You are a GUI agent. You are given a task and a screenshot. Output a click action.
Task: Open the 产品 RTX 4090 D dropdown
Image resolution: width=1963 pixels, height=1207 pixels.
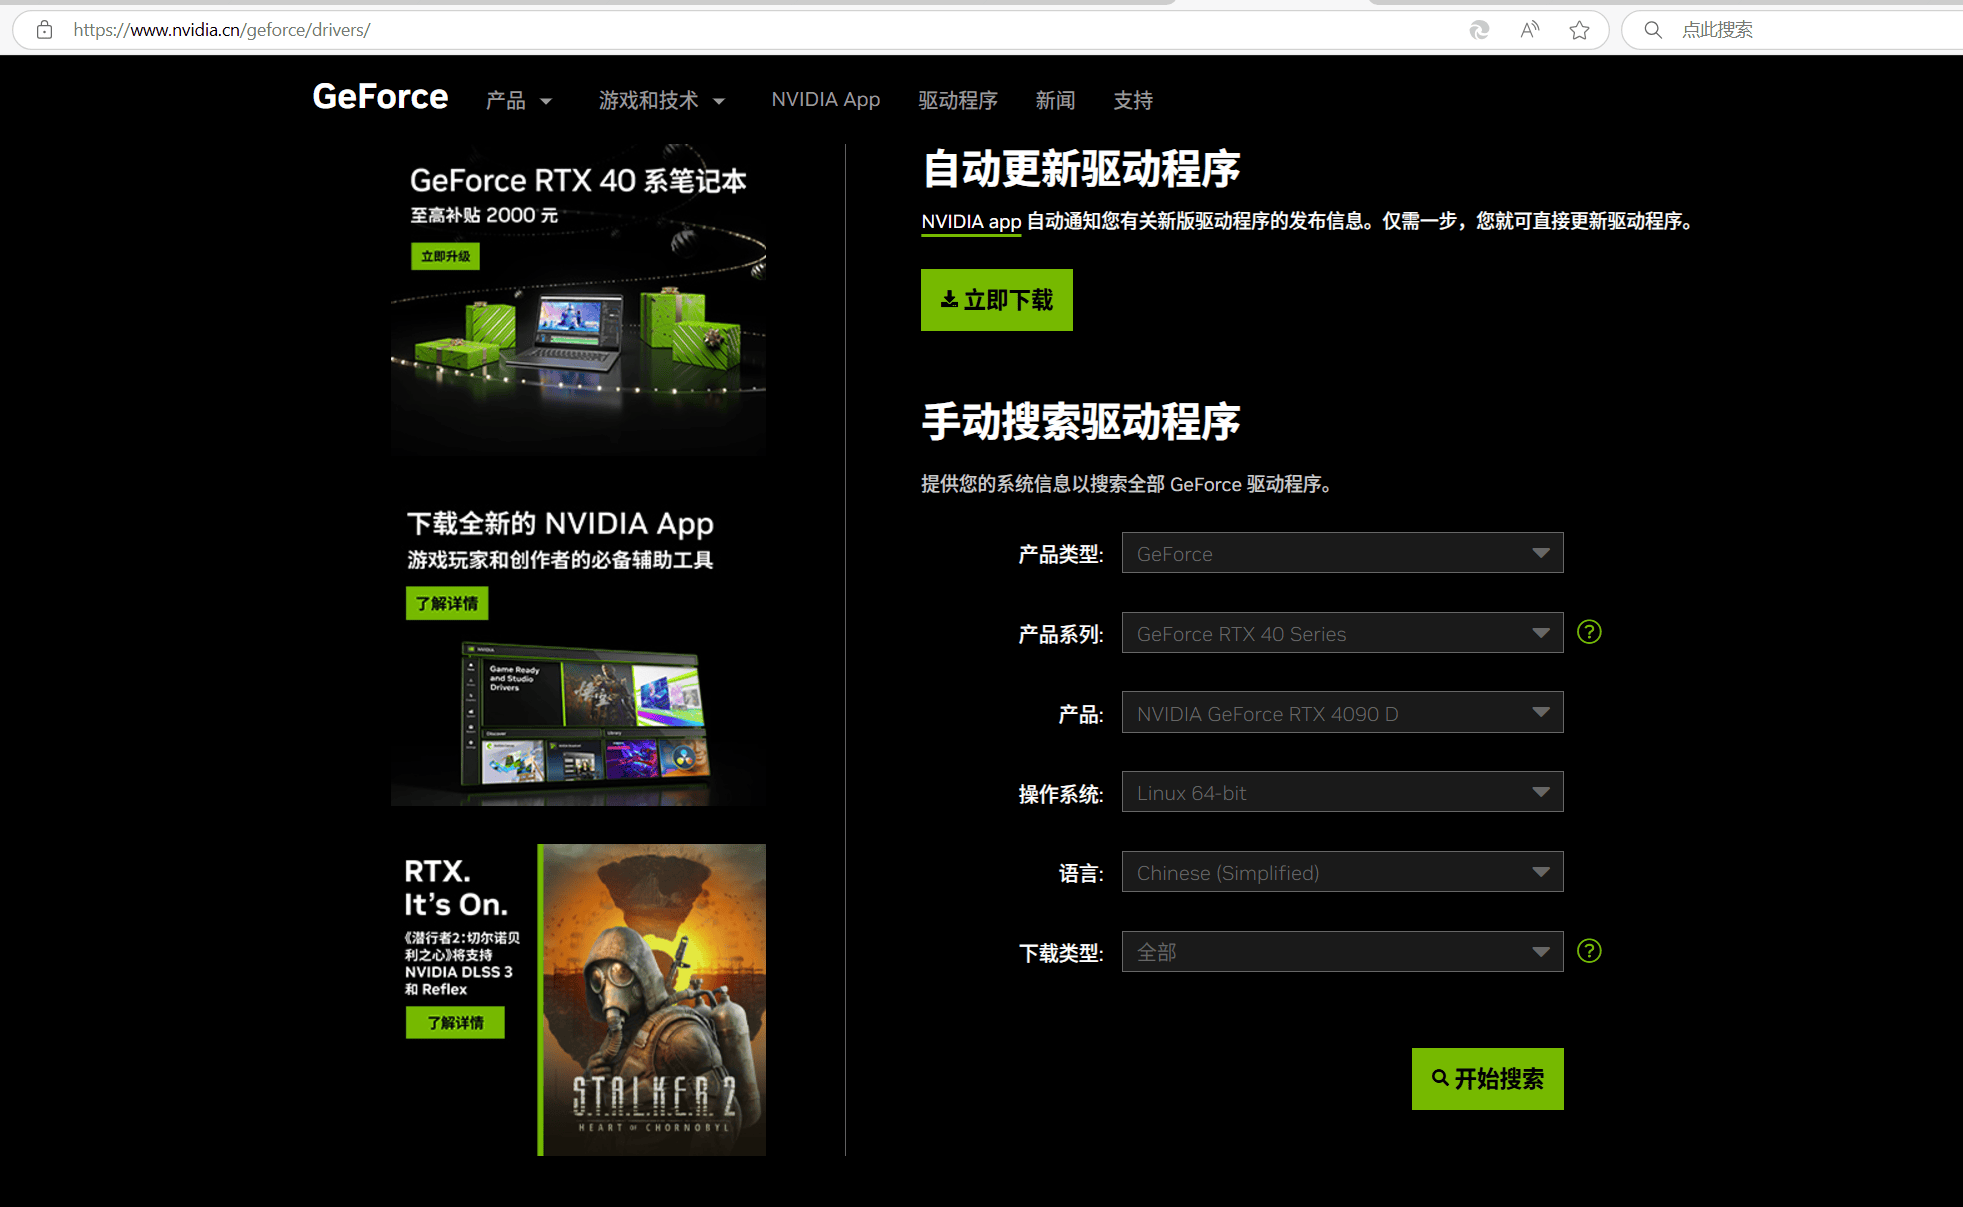(1342, 713)
